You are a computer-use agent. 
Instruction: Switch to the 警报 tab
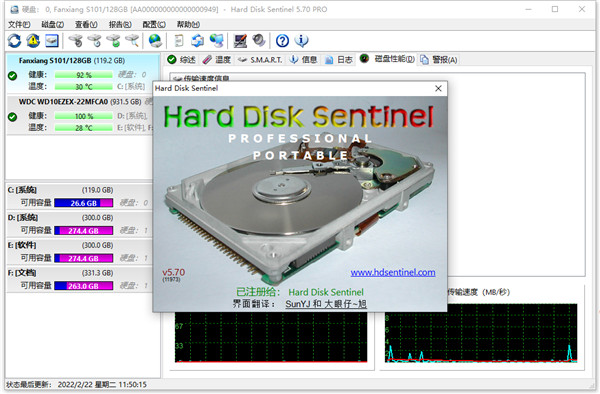439,60
